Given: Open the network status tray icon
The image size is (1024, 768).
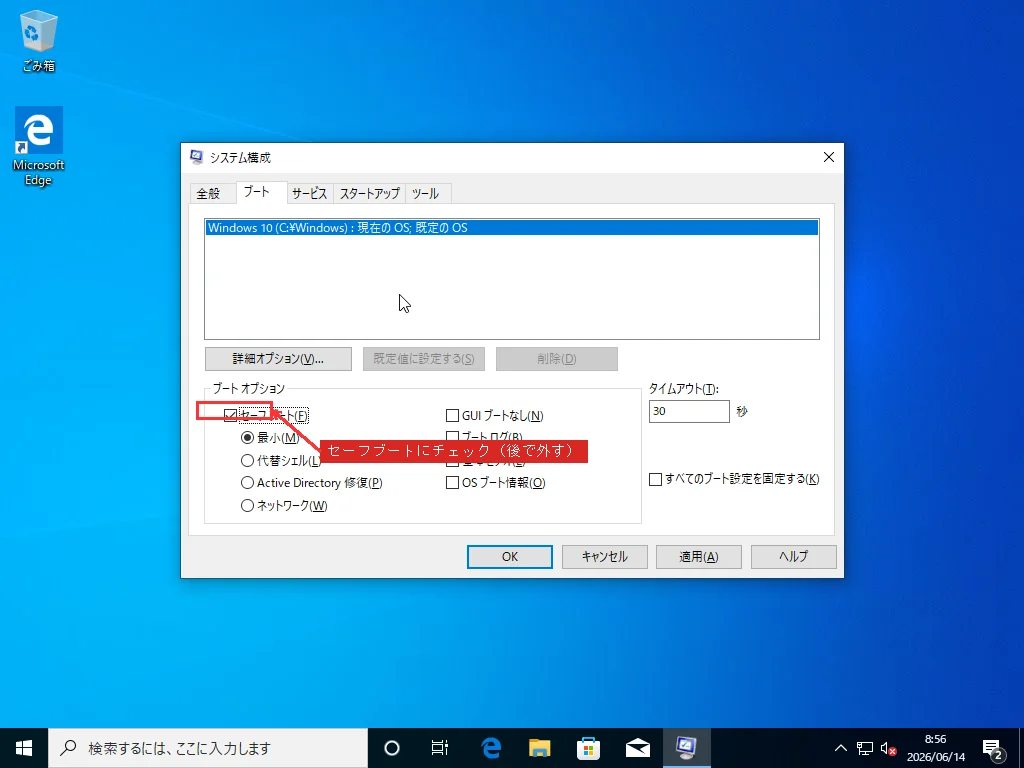Looking at the screenshot, I should [865, 748].
